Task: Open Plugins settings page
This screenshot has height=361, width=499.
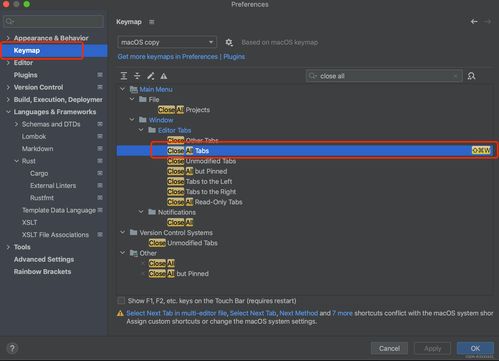Action: (x=25, y=75)
